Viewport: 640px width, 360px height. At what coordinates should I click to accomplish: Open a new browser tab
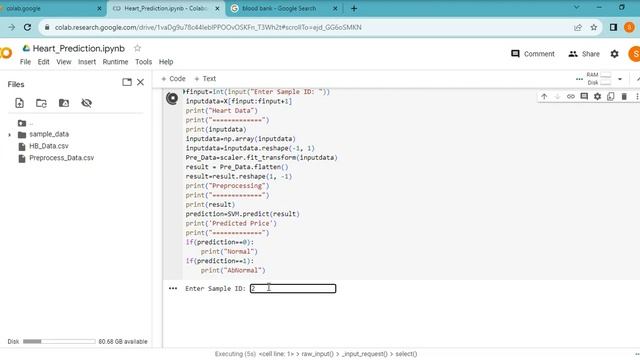[354, 8]
